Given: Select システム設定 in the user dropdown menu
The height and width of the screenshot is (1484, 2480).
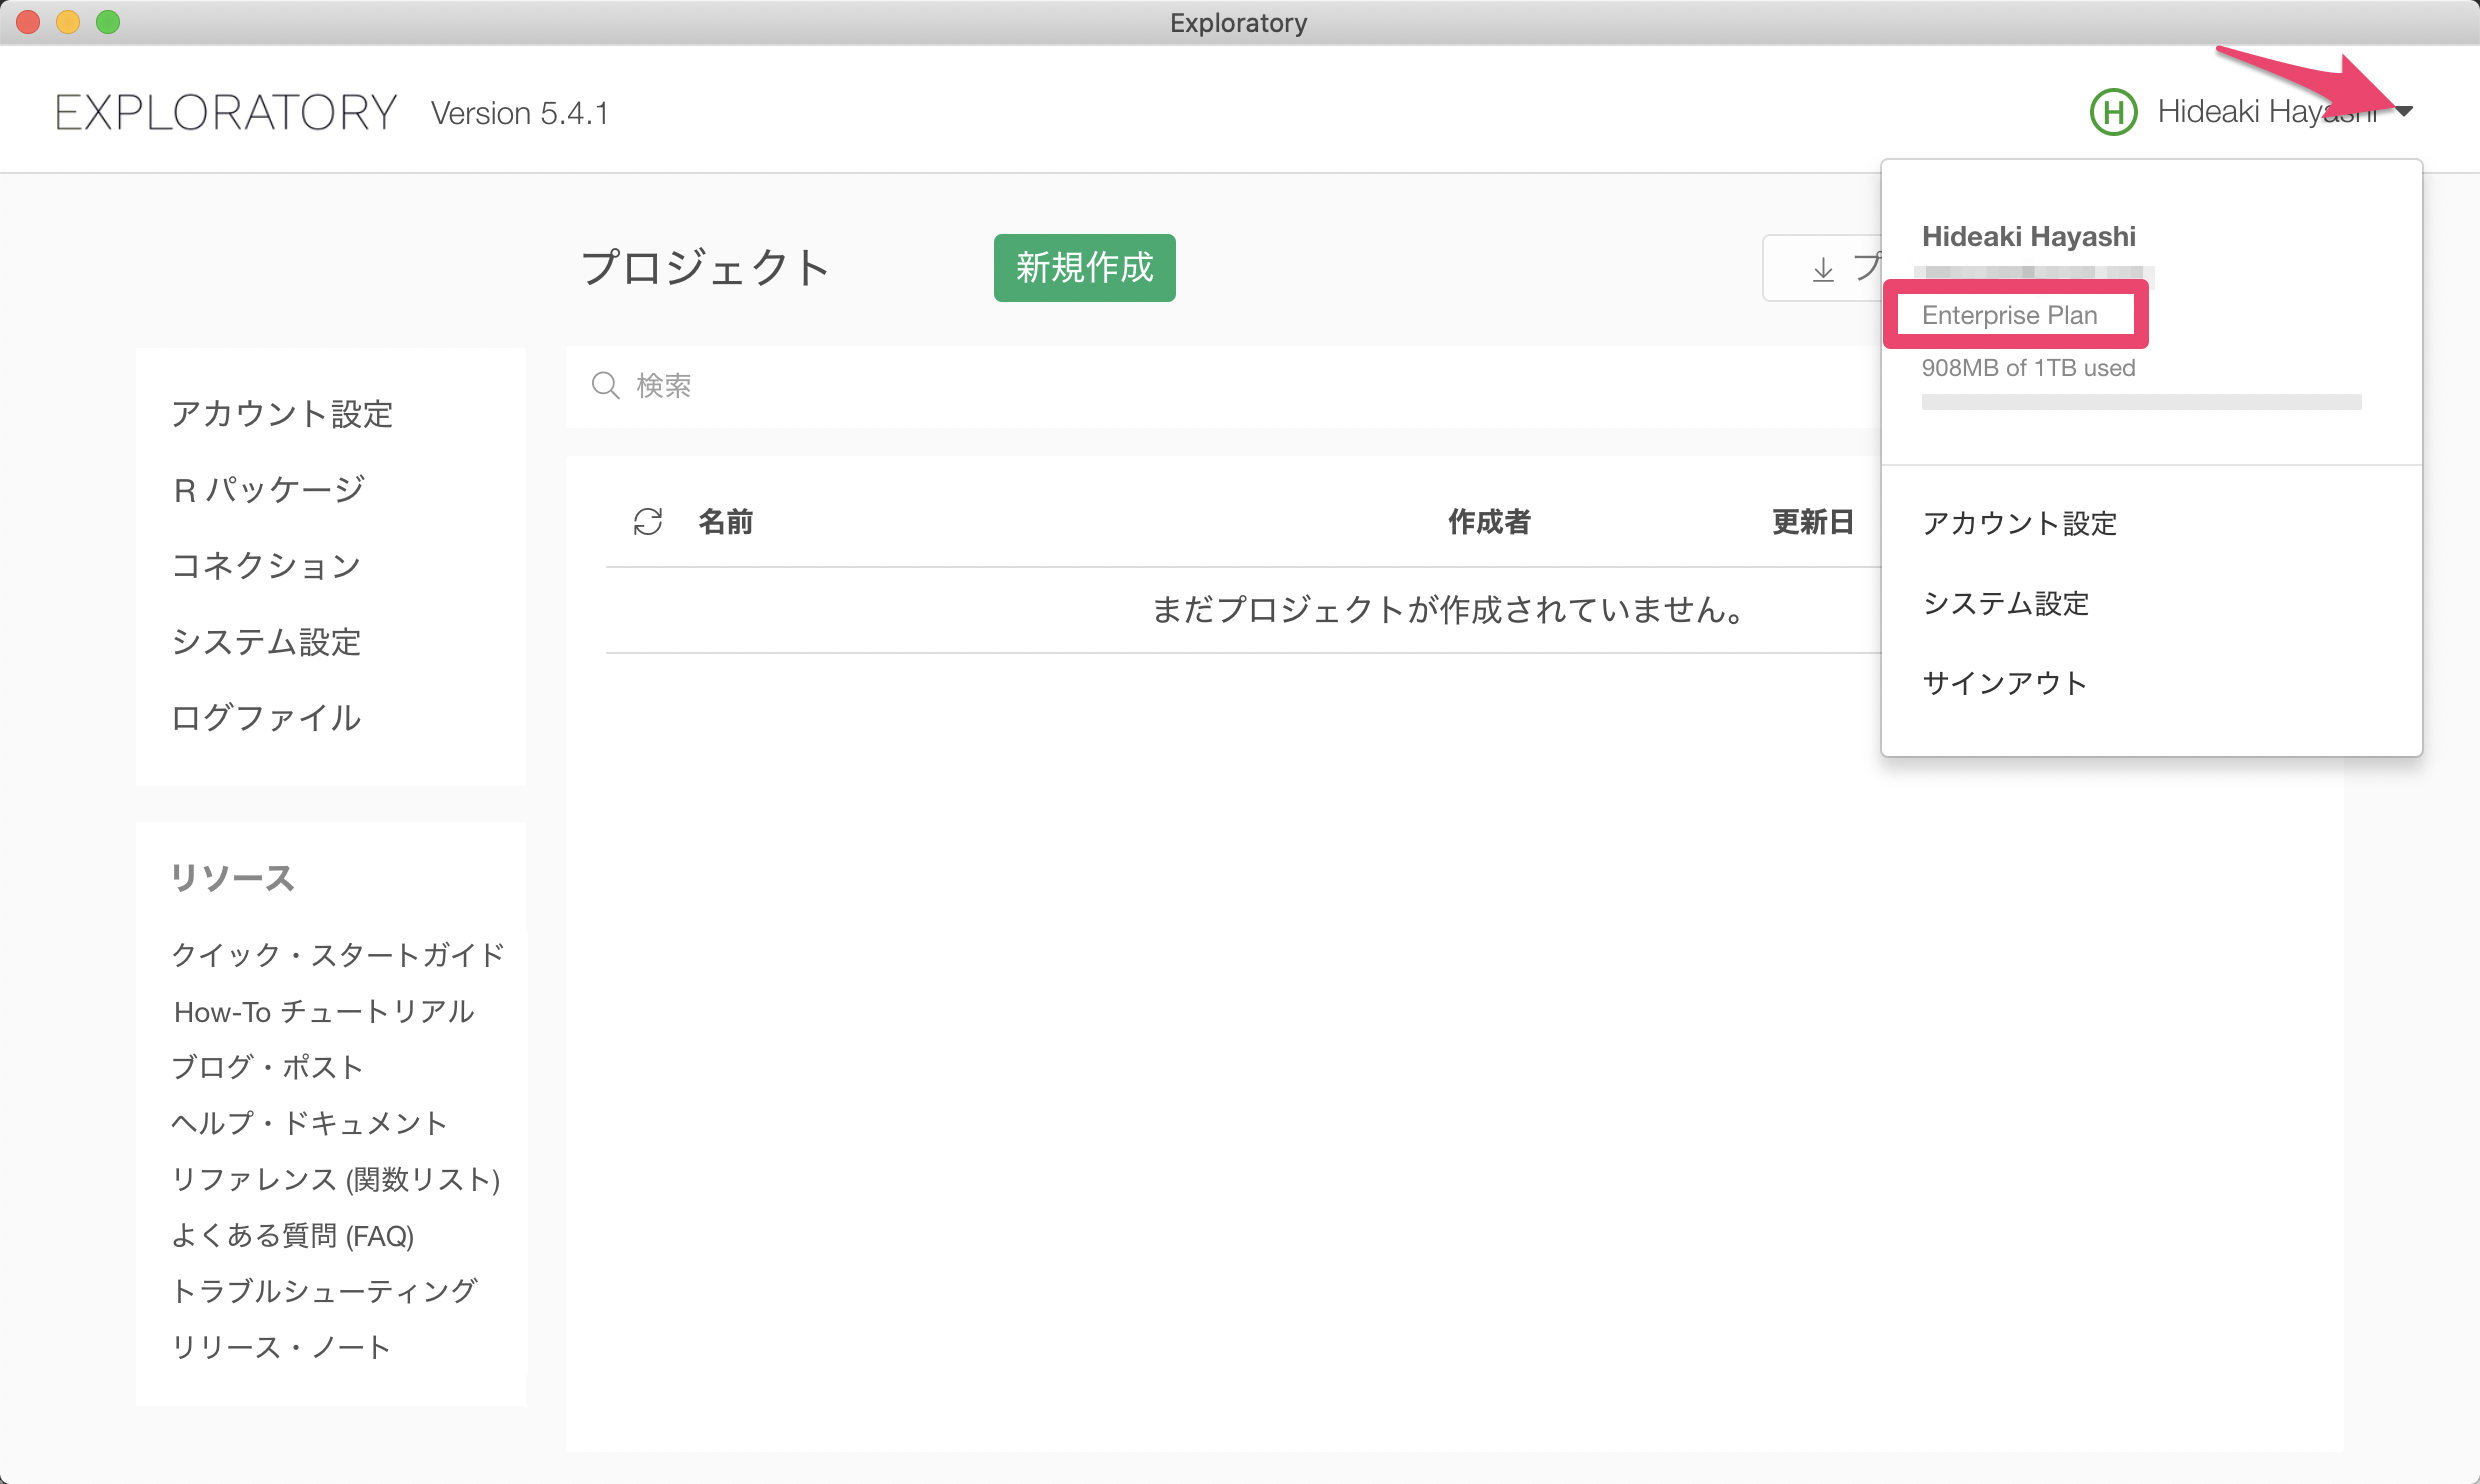Looking at the screenshot, I should (2006, 603).
